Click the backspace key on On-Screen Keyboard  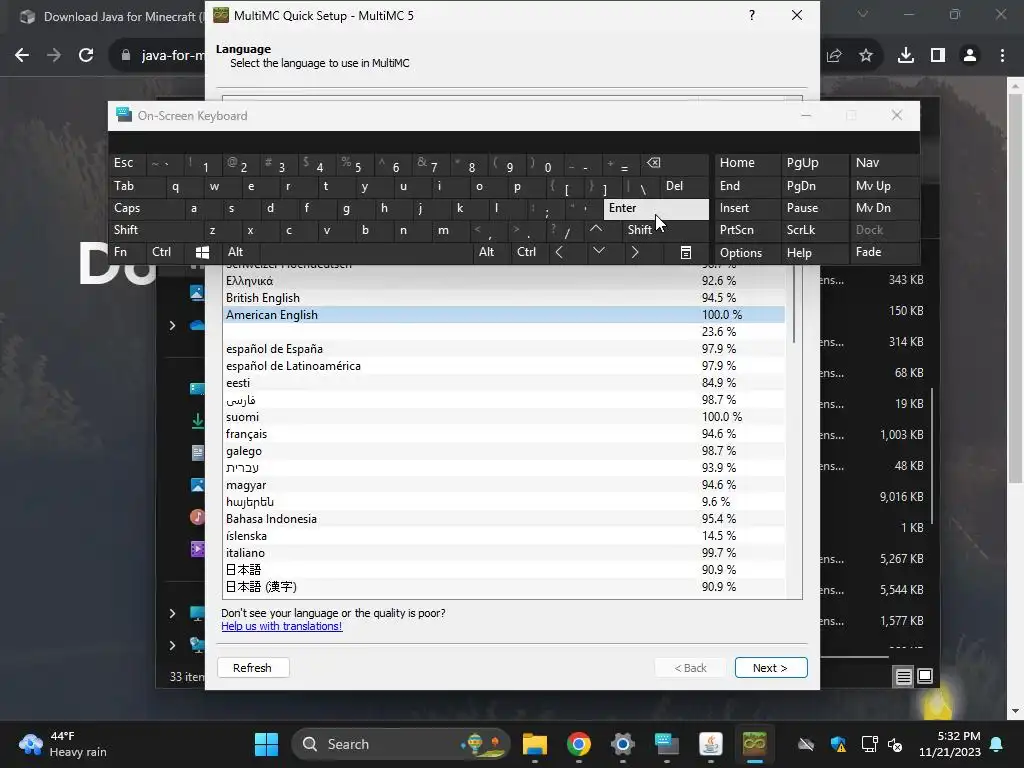[654, 163]
